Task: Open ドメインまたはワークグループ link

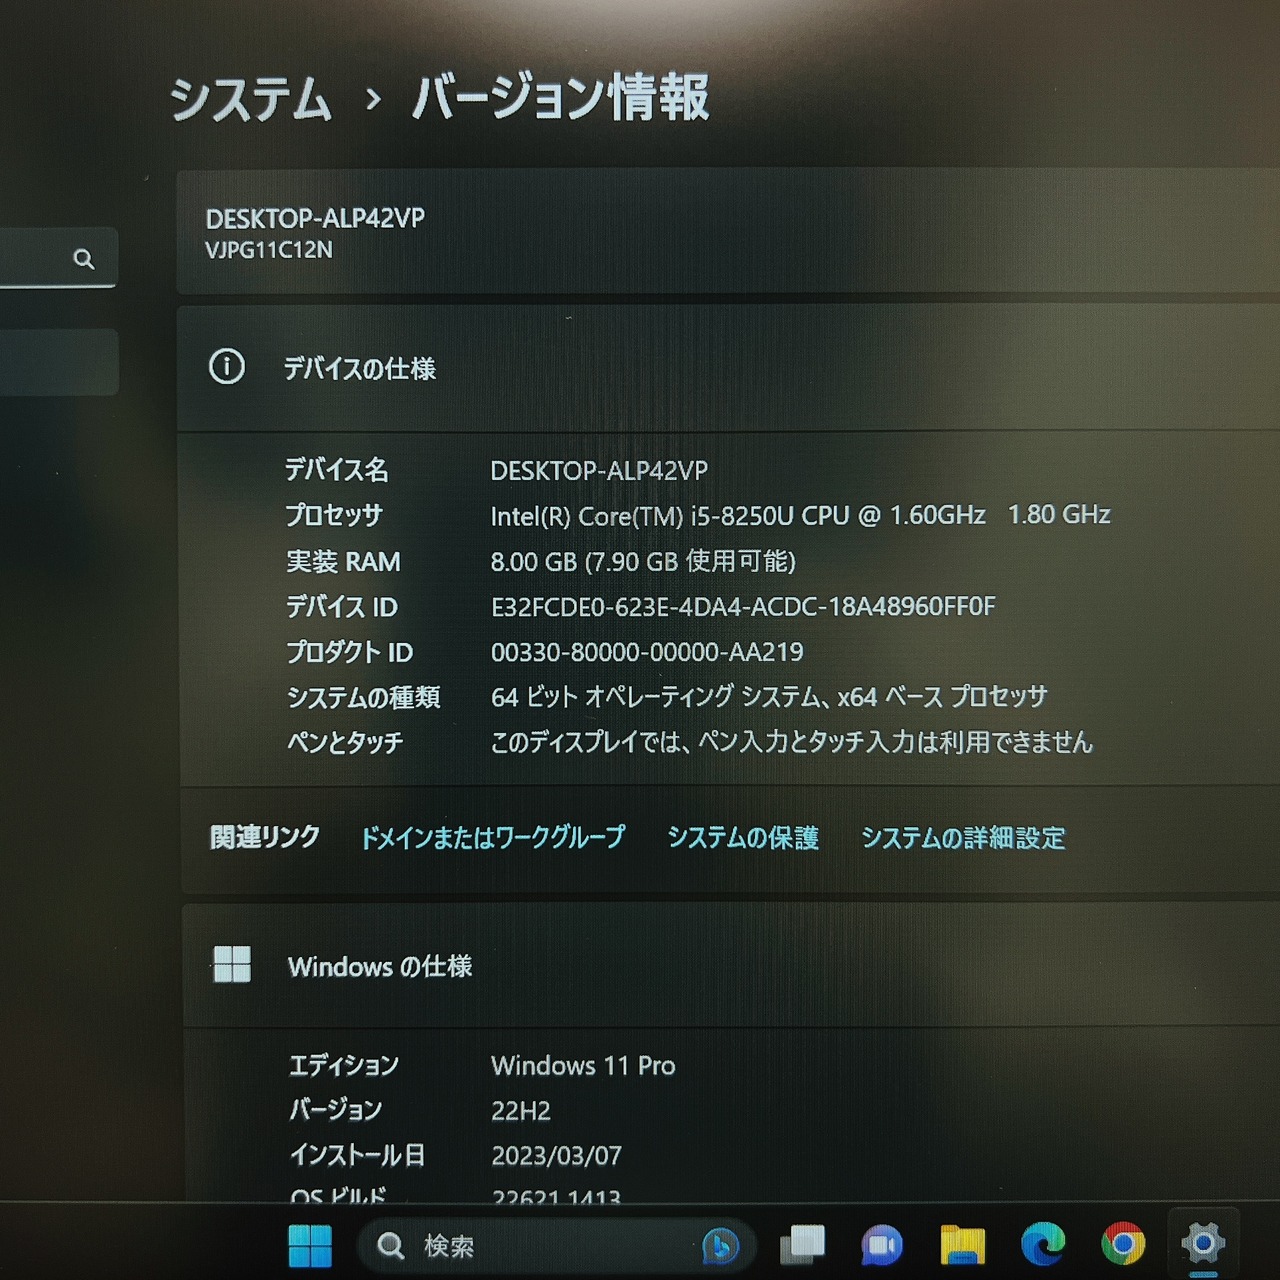Action: [x=493, y=837]
